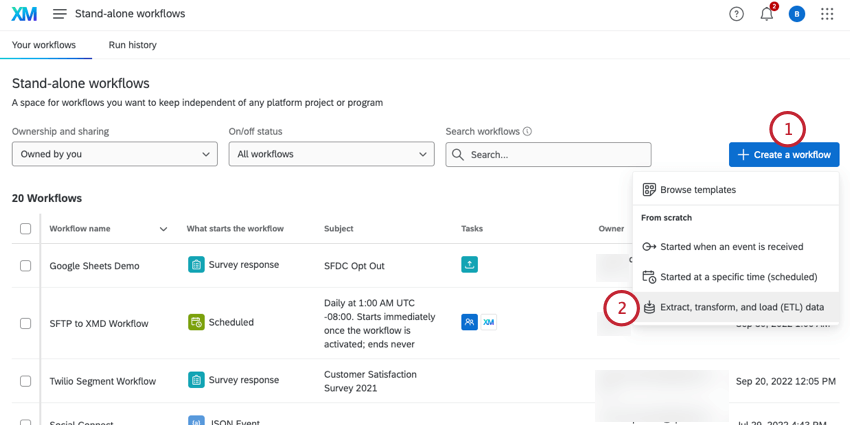Image resolution: width=850 pixels, height=425 pixels.
Task: Switch to the Run history tab
Action: point(132,45)
